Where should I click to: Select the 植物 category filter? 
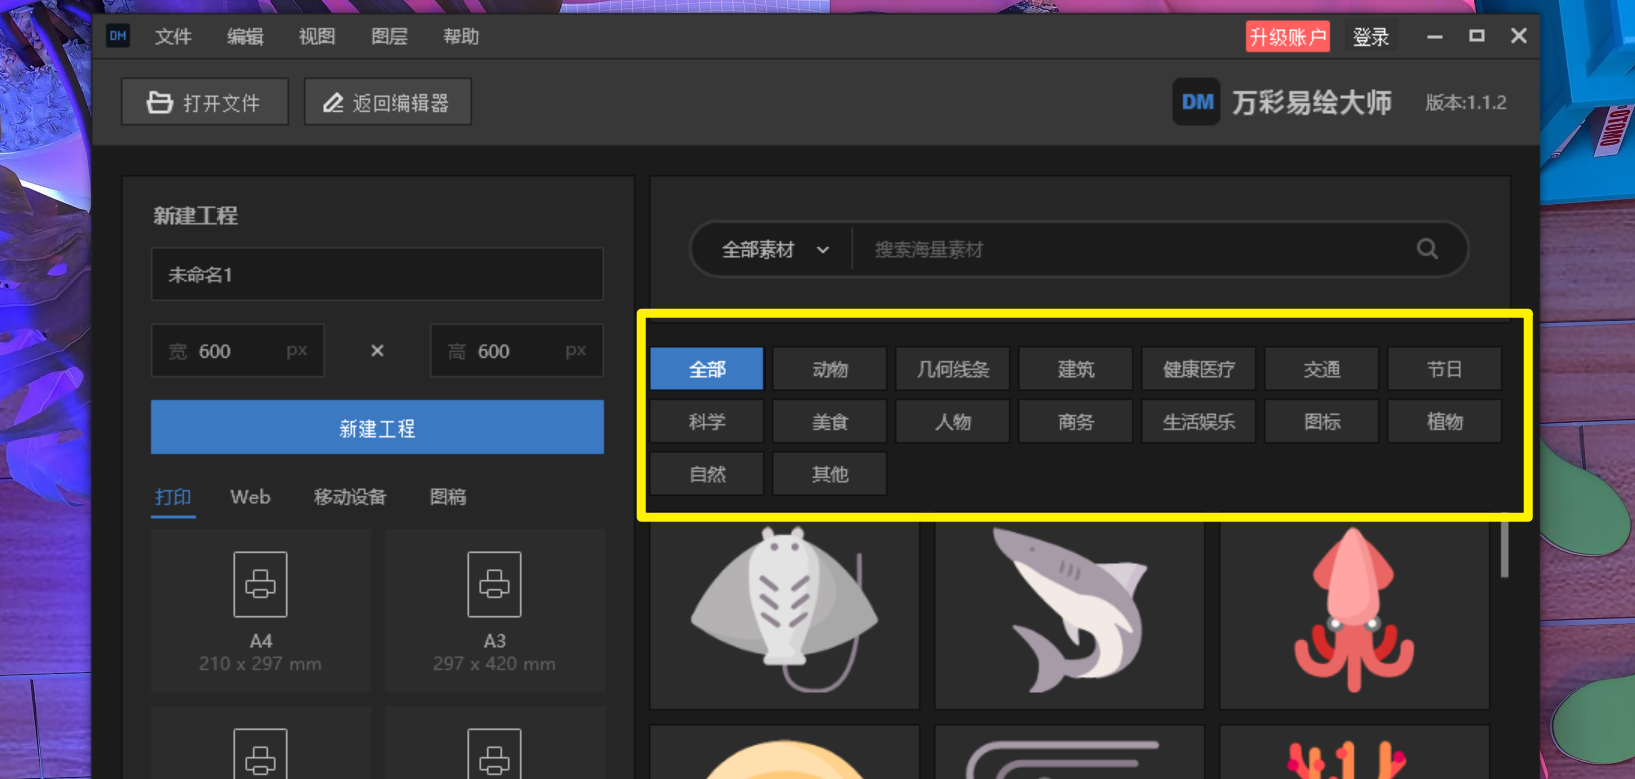1445,422
